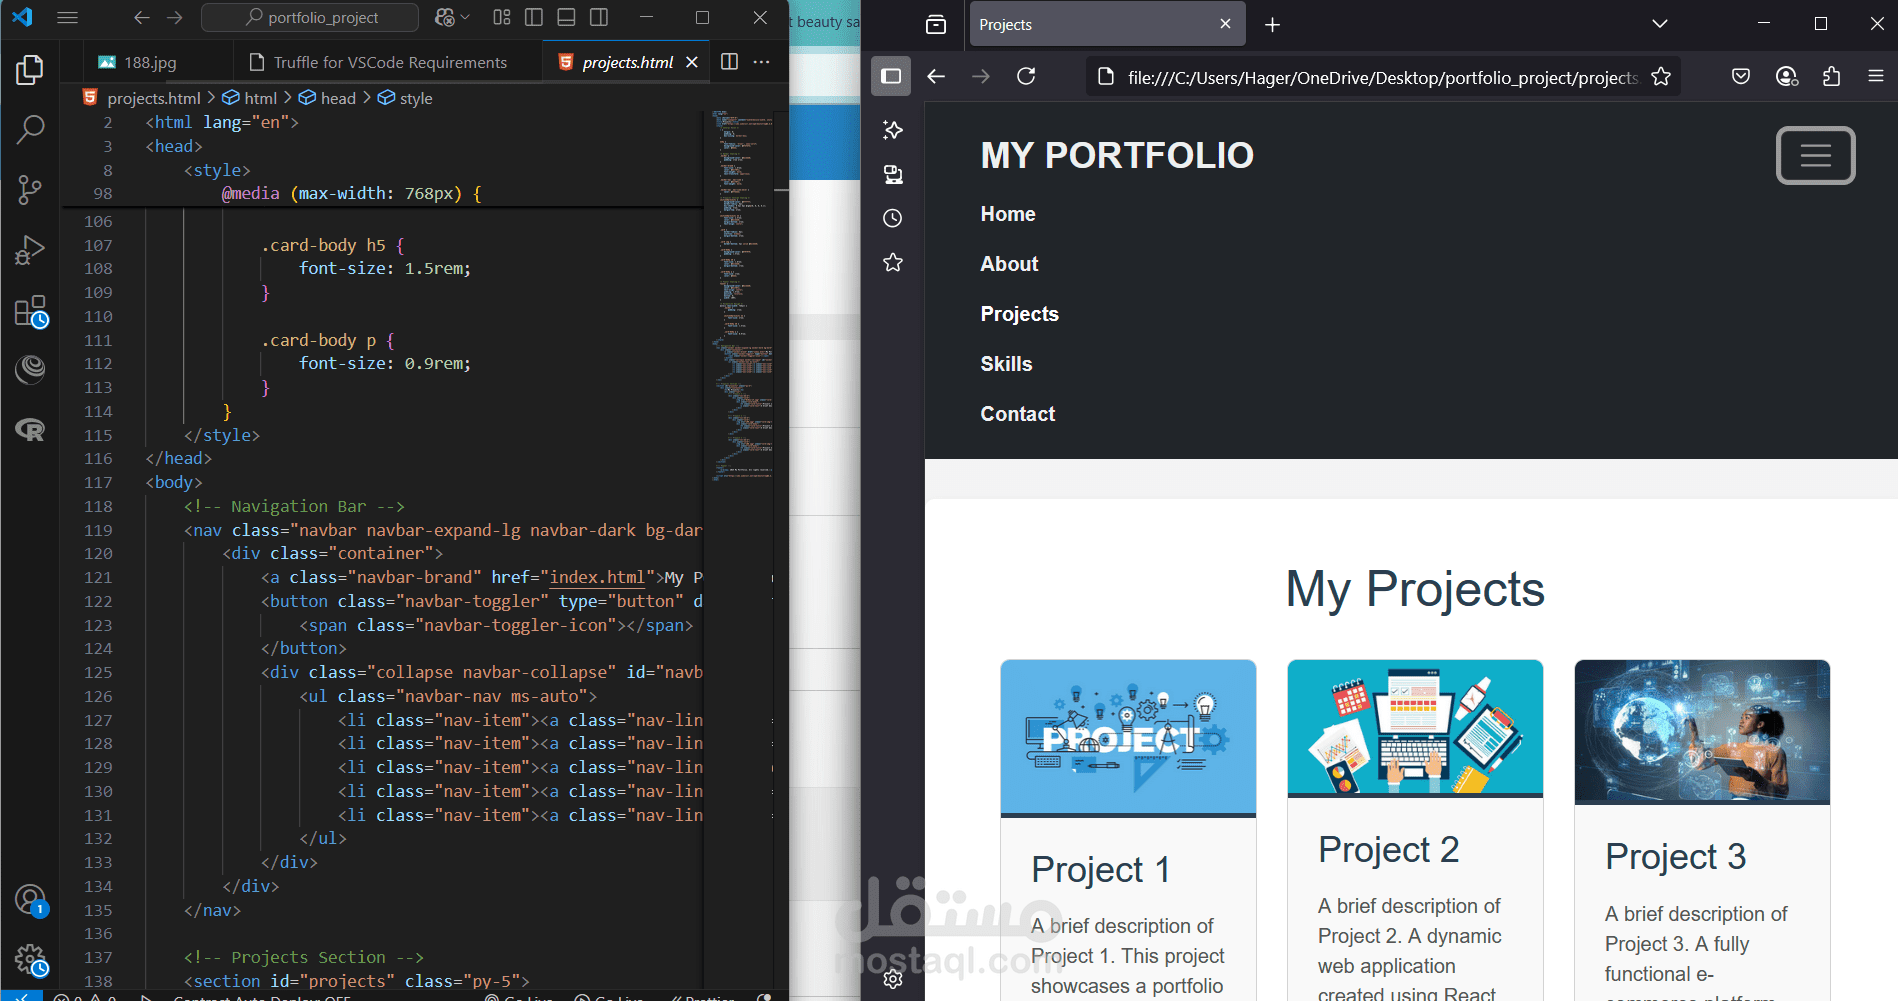The height and width of the screenshot is (1001, 1898).
Task: Close the Projects Firefox tab
Action: [1225, 24]
